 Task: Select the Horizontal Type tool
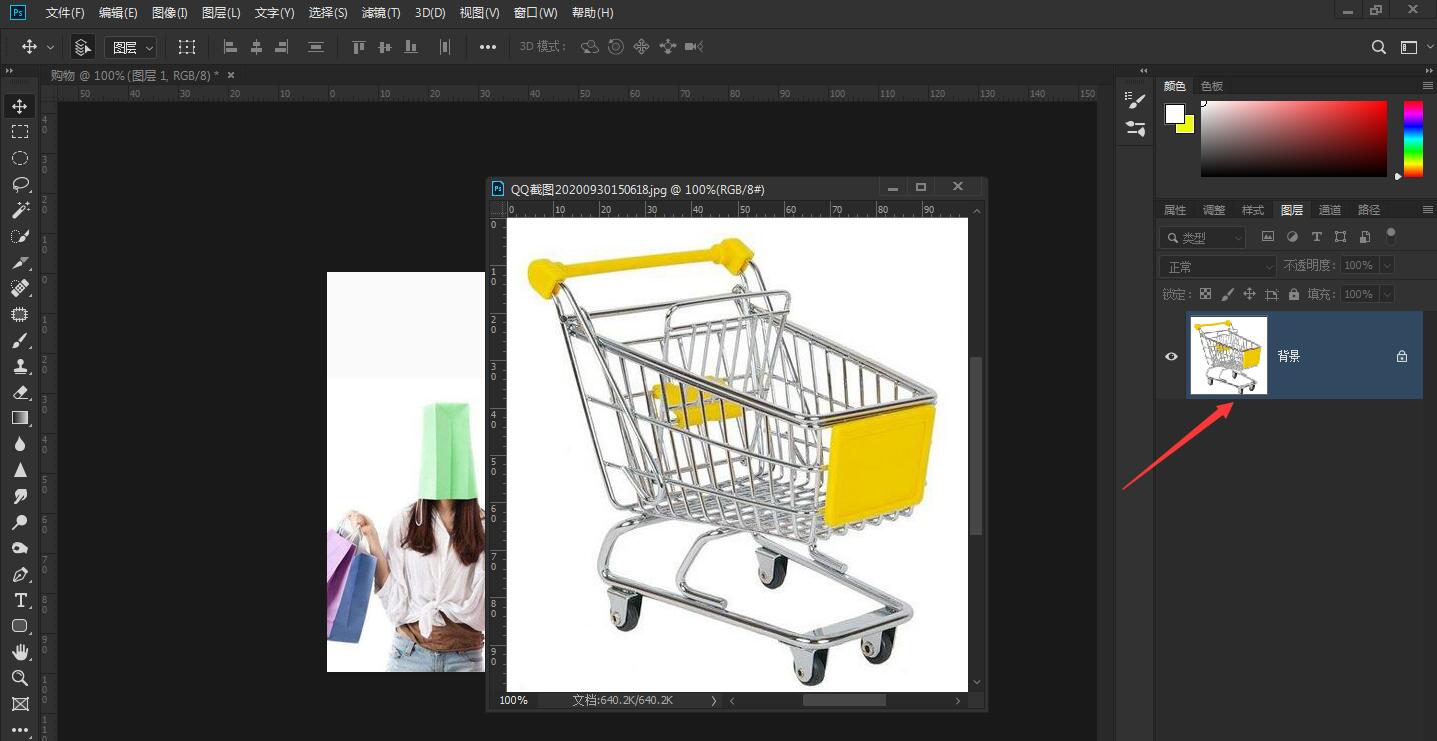[20, 601]
